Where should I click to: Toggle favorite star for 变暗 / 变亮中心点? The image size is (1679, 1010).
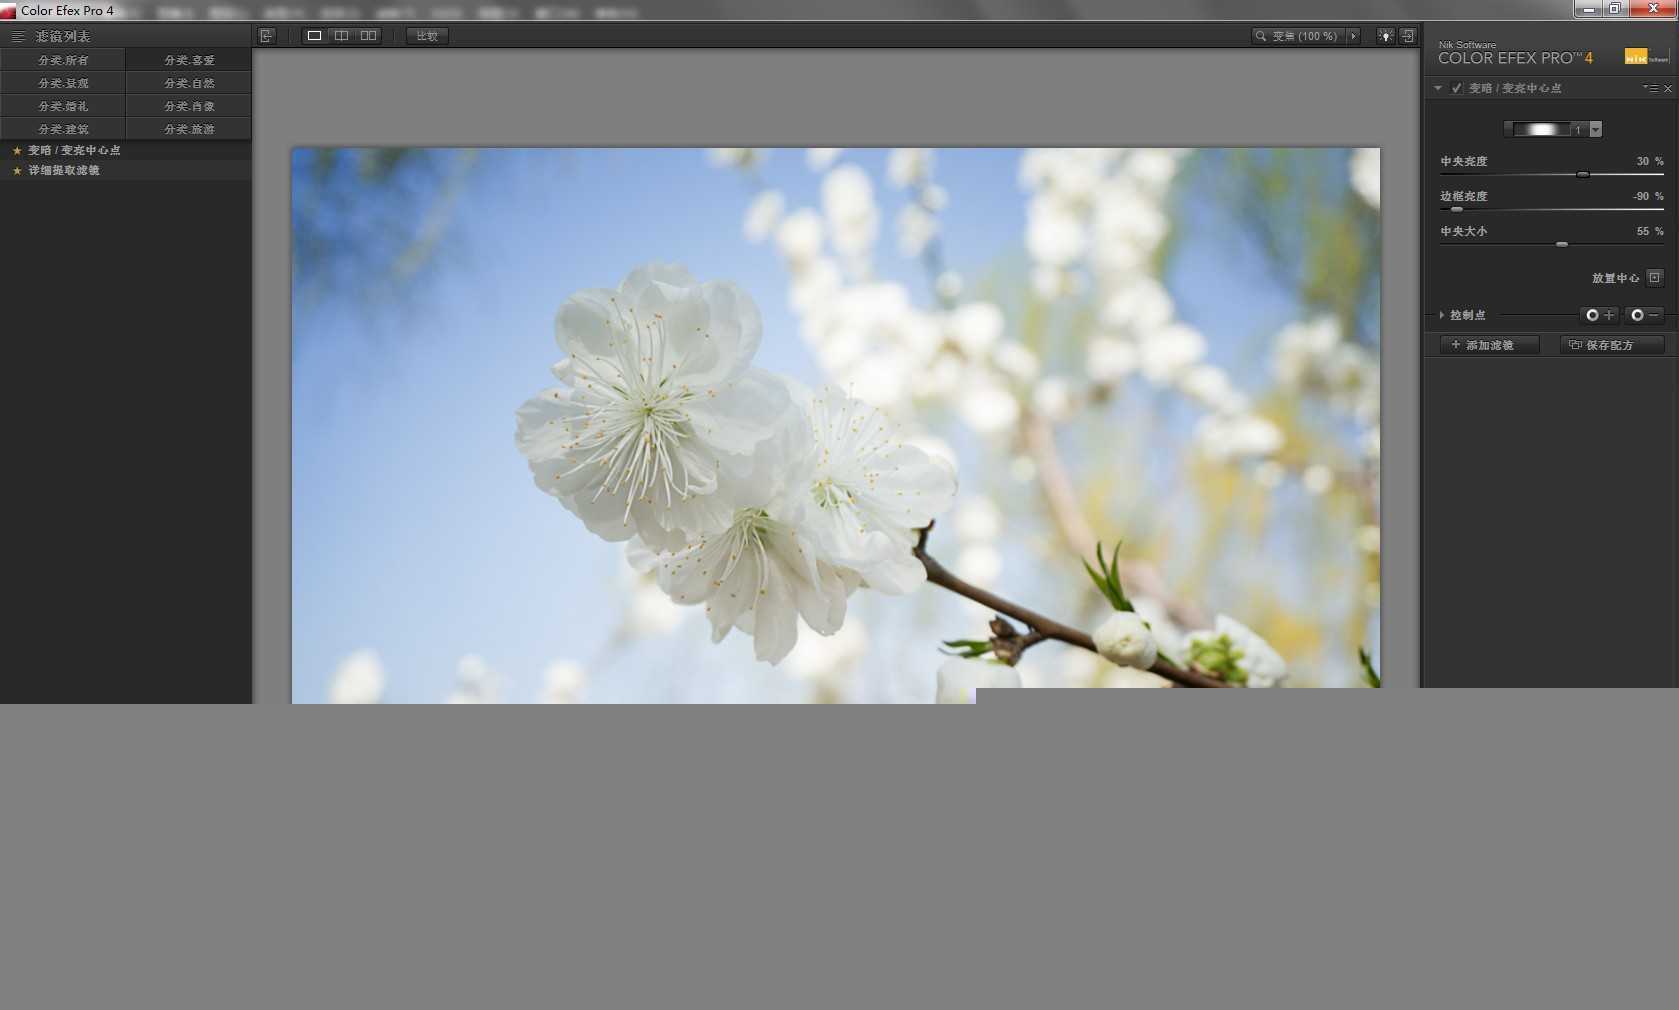(17, 150)
